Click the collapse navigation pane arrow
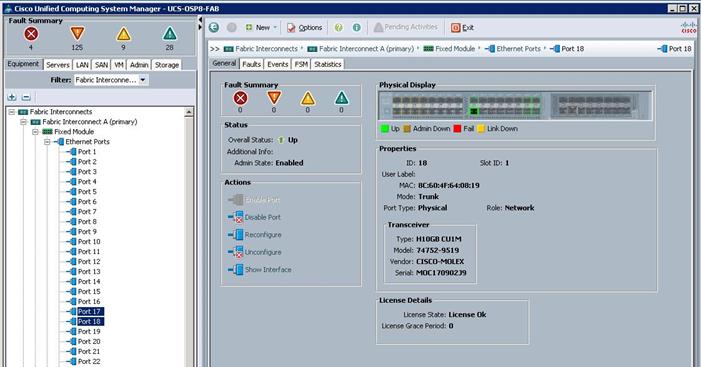 pyautogui.click(x=200, y=20)
